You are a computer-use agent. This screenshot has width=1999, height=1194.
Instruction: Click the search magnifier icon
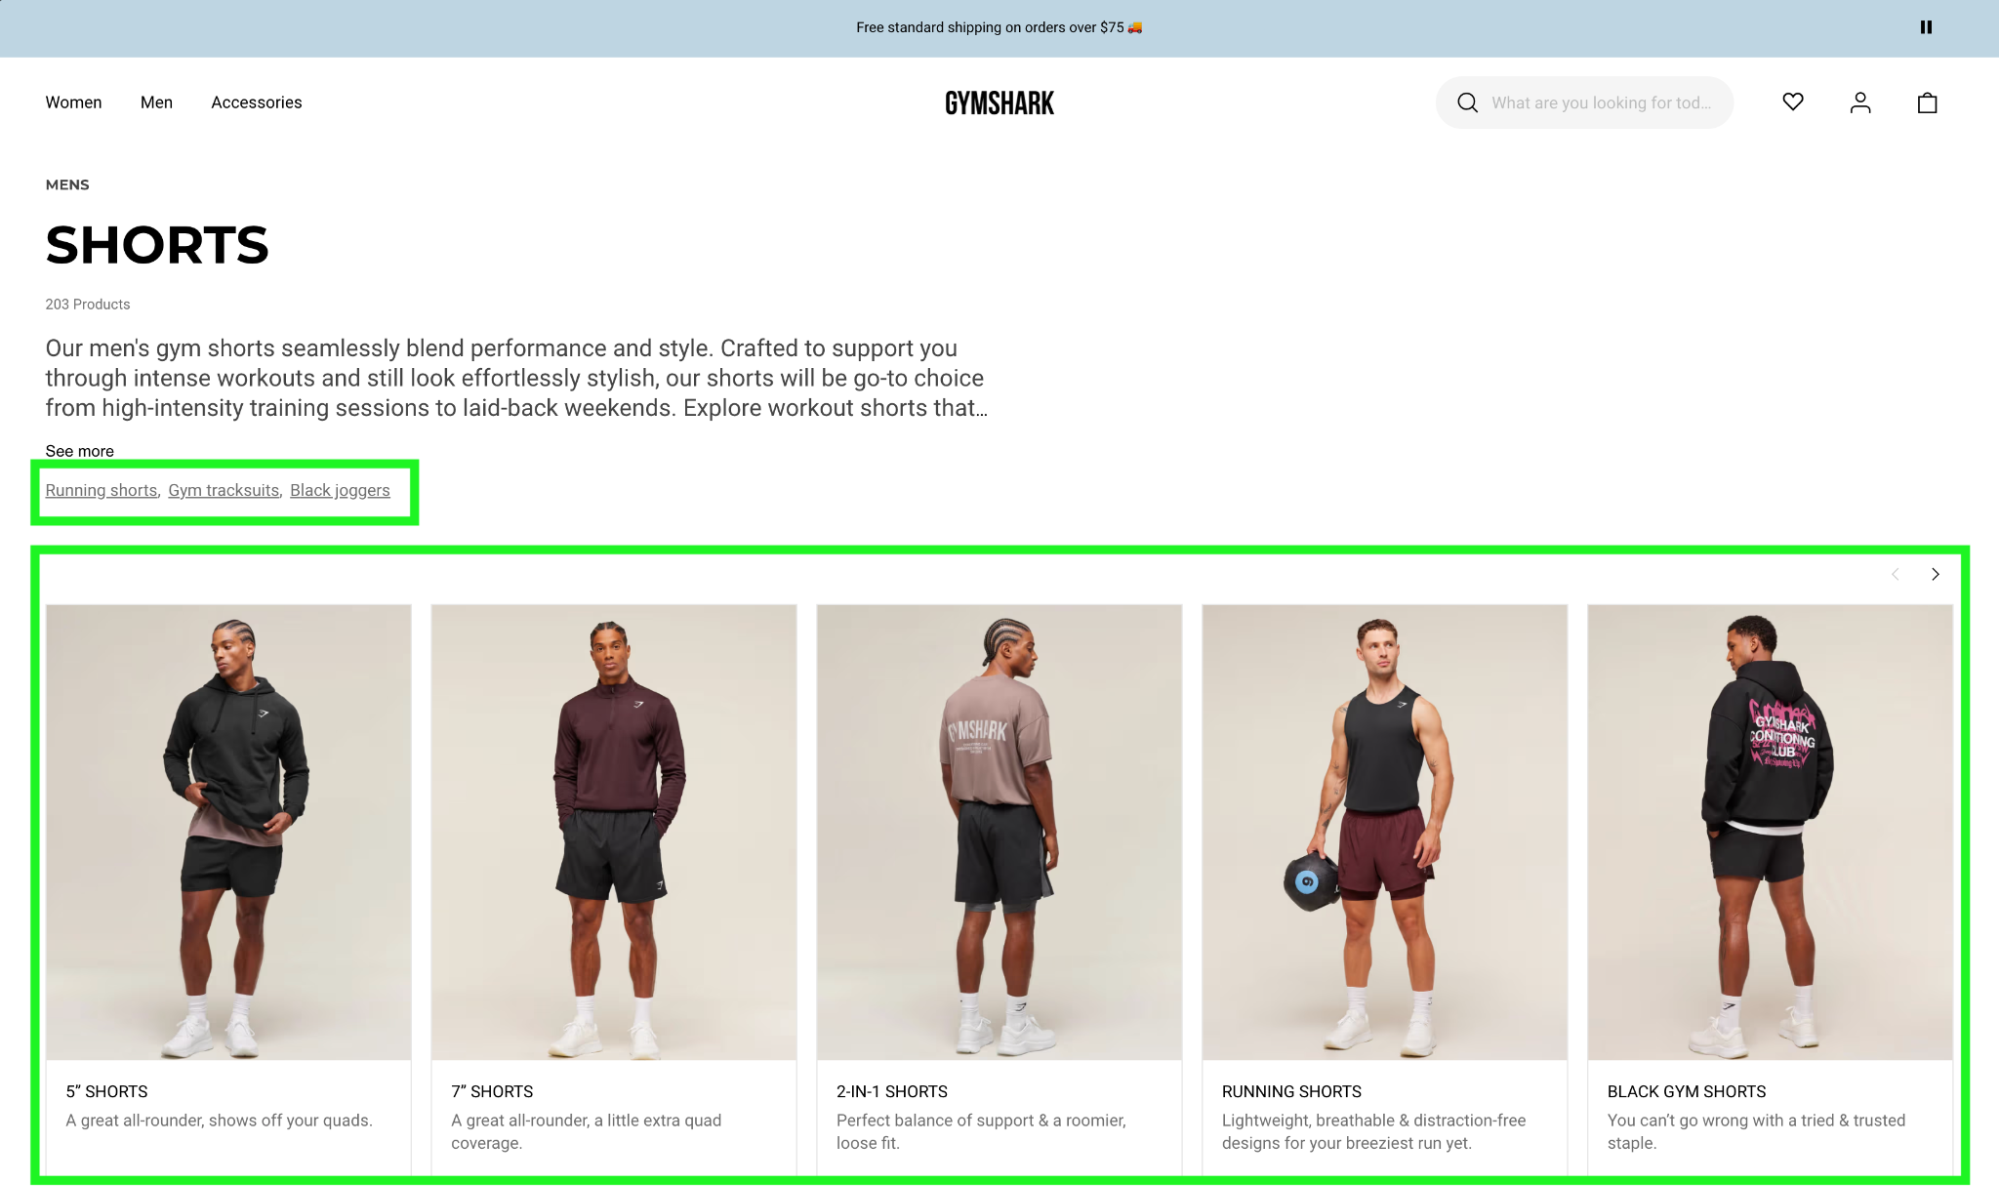click(x=1467, y=102)
